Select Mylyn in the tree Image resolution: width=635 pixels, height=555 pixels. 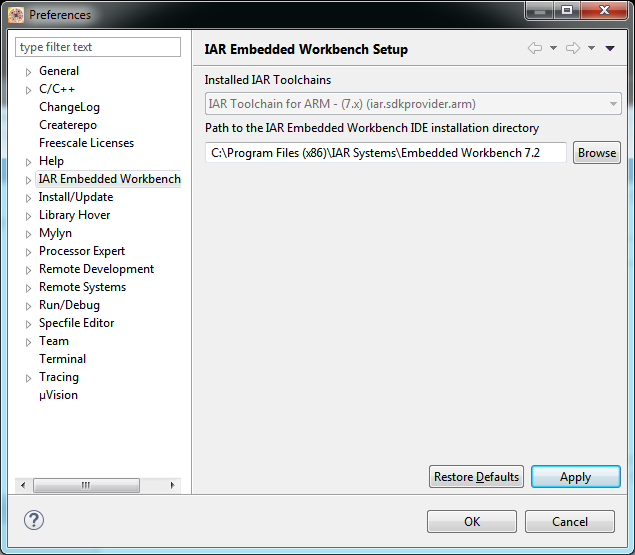[x=55, y=233]
